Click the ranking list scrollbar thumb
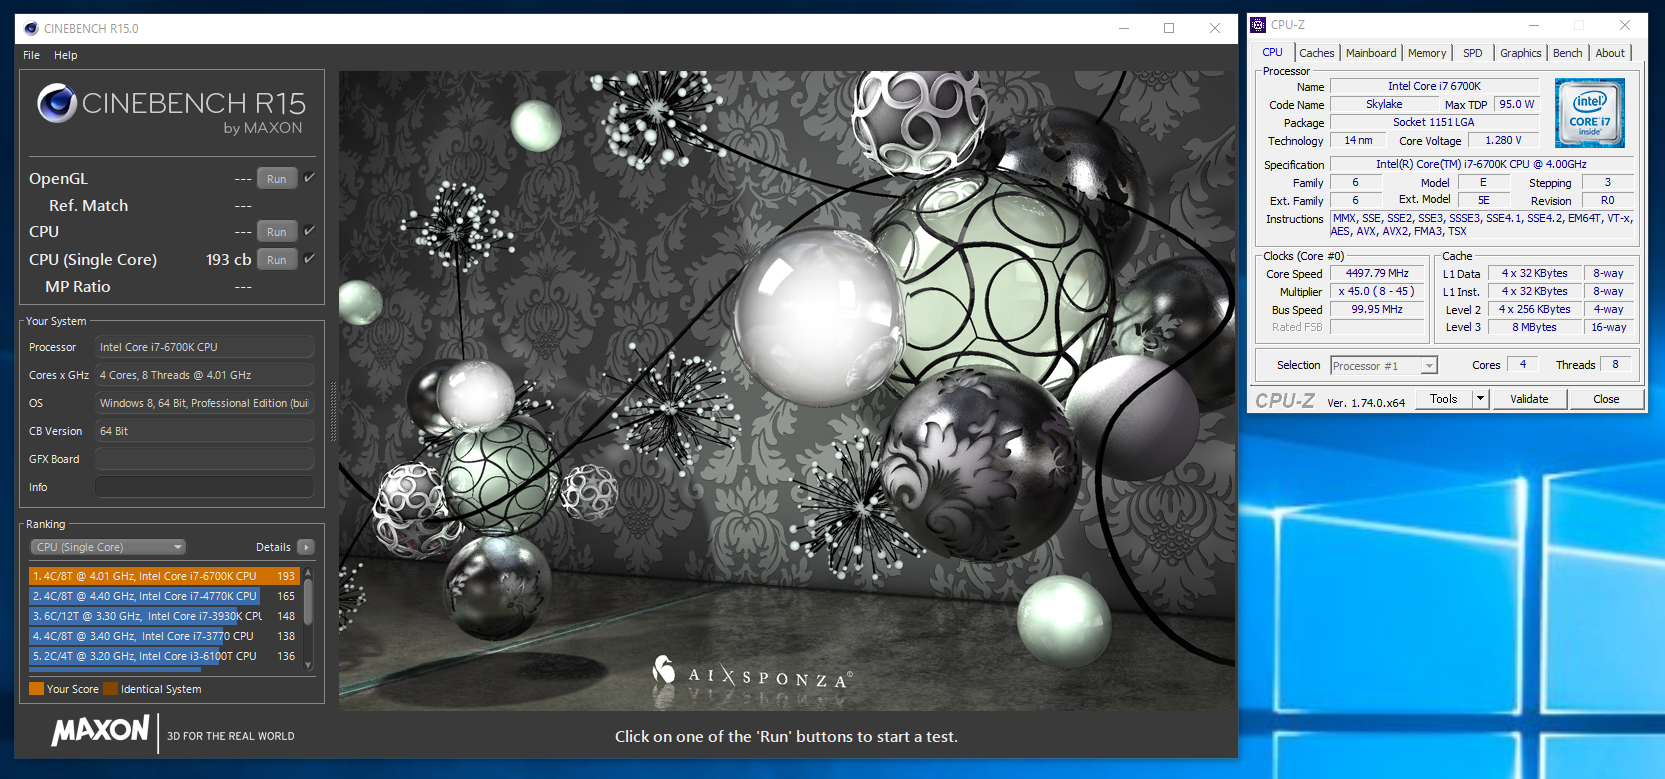Viewport: 1665px width, 779px height. [x=308, y=600]
